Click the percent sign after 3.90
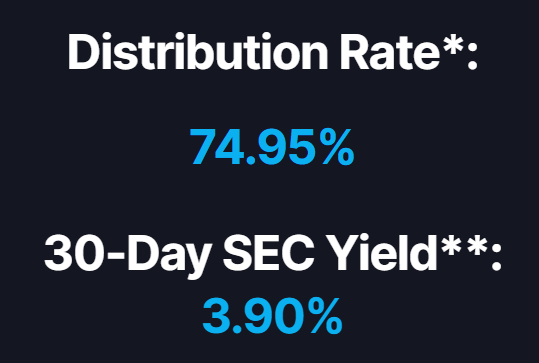 [x=326, y=316]
